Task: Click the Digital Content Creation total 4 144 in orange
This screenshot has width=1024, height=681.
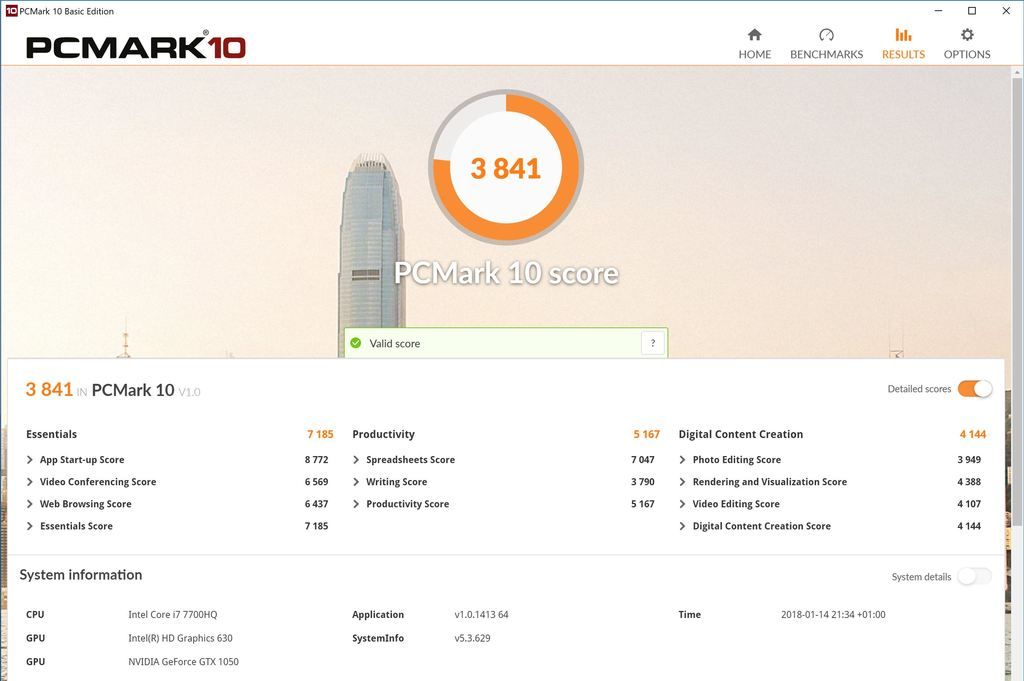Action: coord(973,434)
